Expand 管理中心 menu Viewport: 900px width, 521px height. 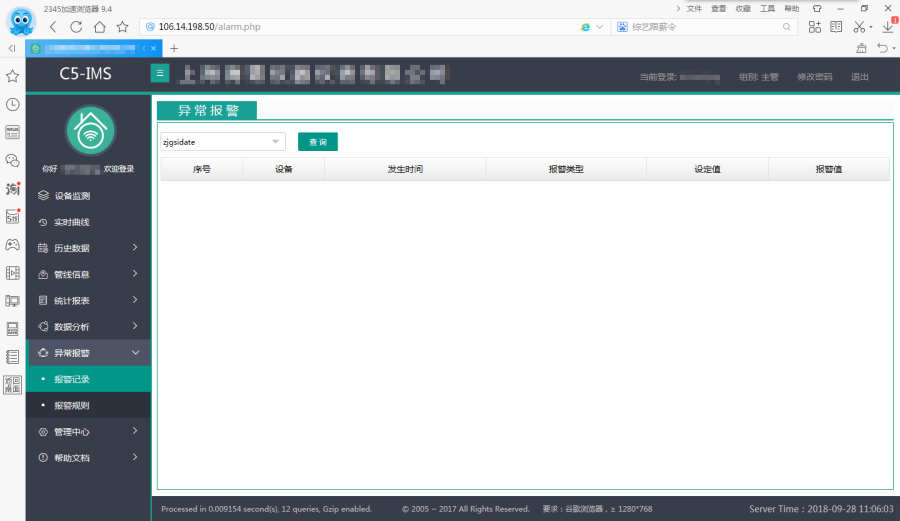(x=88, y=431)
